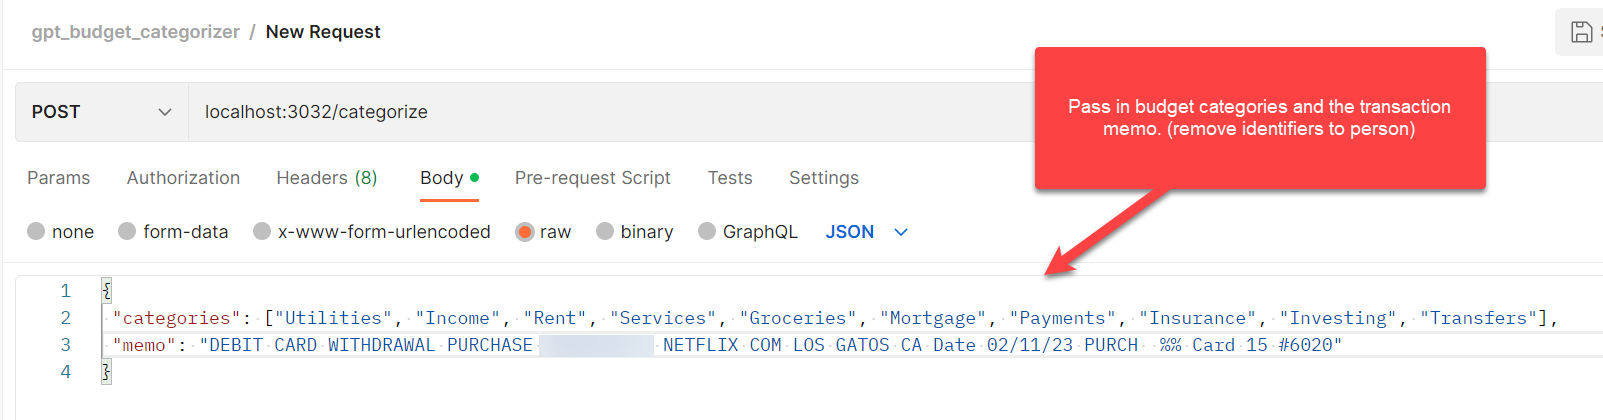Select the Body tab
1603x420 pixels.
pos(441,178)
